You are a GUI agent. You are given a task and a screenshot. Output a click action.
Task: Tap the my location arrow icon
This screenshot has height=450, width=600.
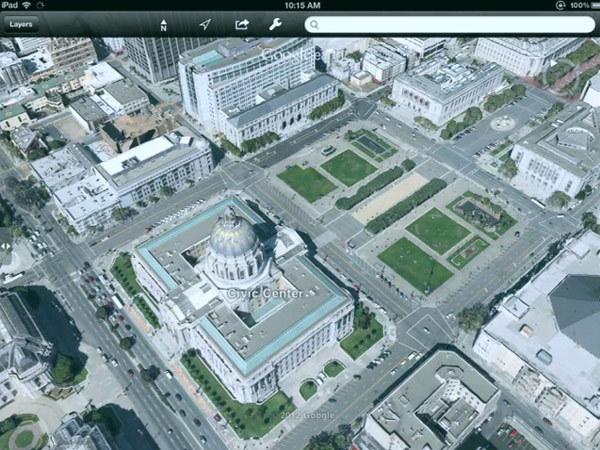(x=205, y=24)
